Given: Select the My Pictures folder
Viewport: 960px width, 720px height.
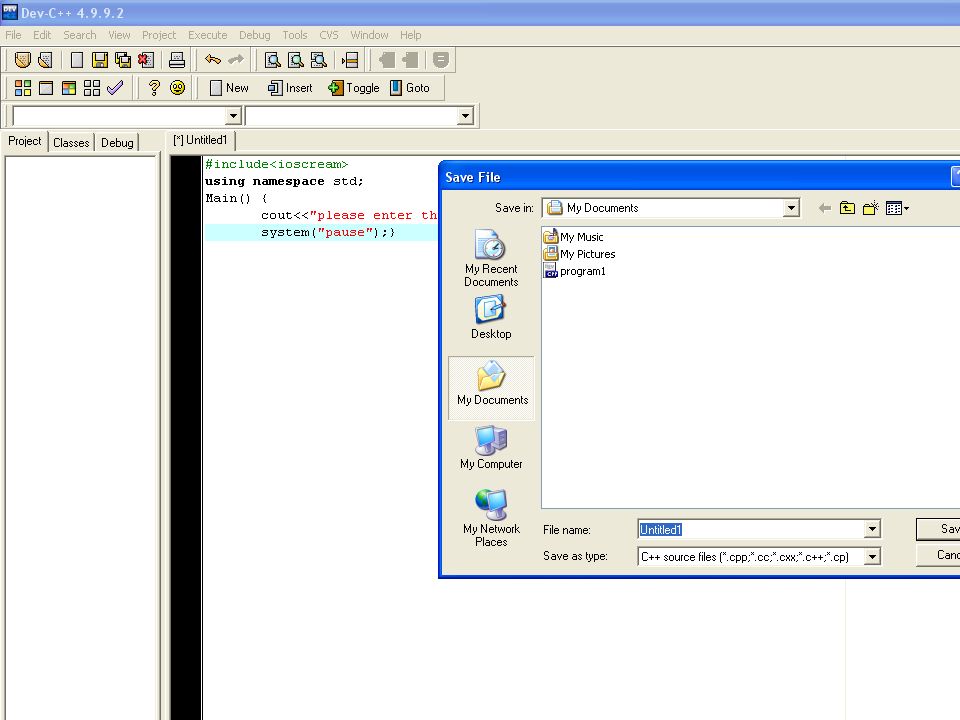Looking at the screenshot, I should click(579, 253).
